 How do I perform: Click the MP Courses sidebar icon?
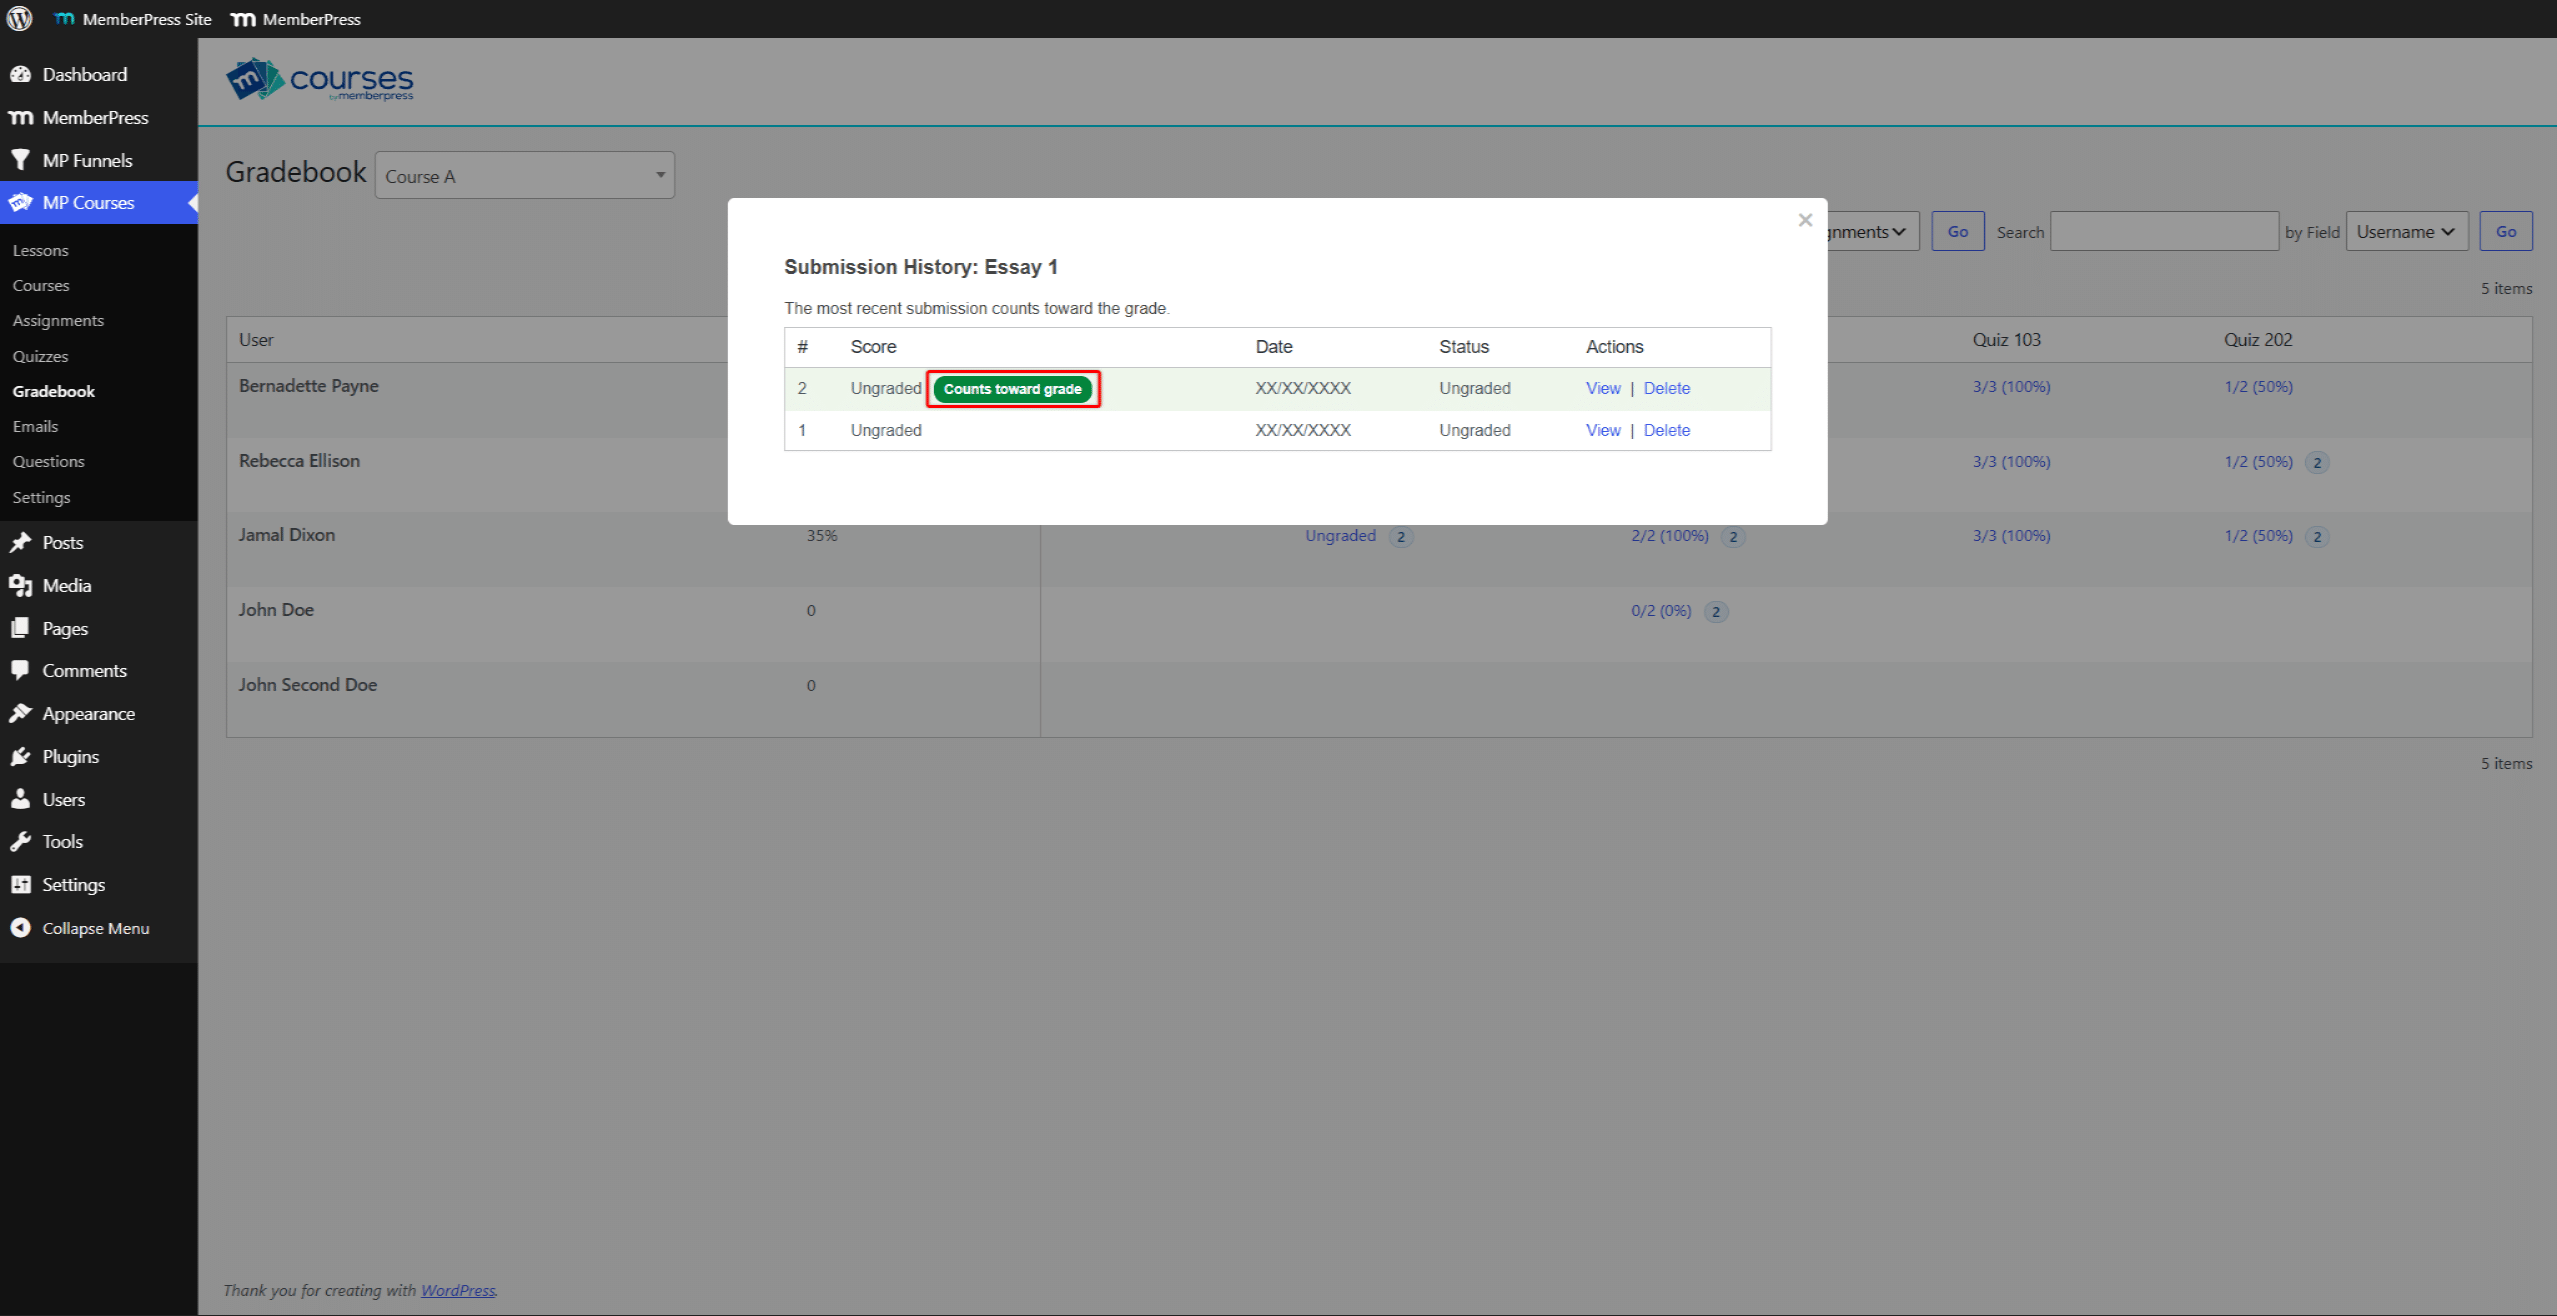pyautogui.click(x=20, y=202)
